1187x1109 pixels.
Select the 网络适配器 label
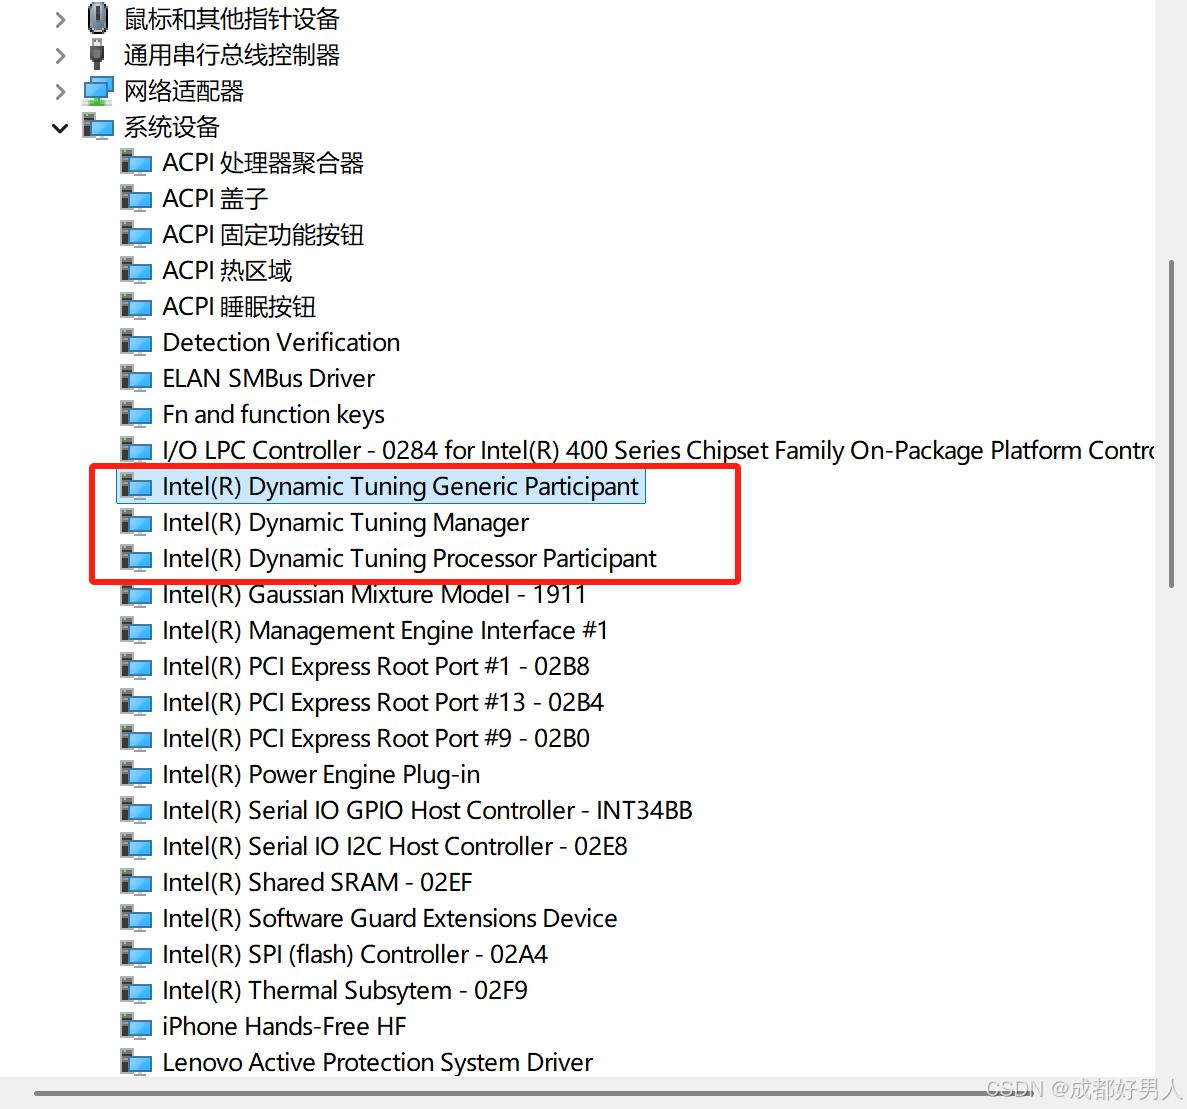click(184, 91)
